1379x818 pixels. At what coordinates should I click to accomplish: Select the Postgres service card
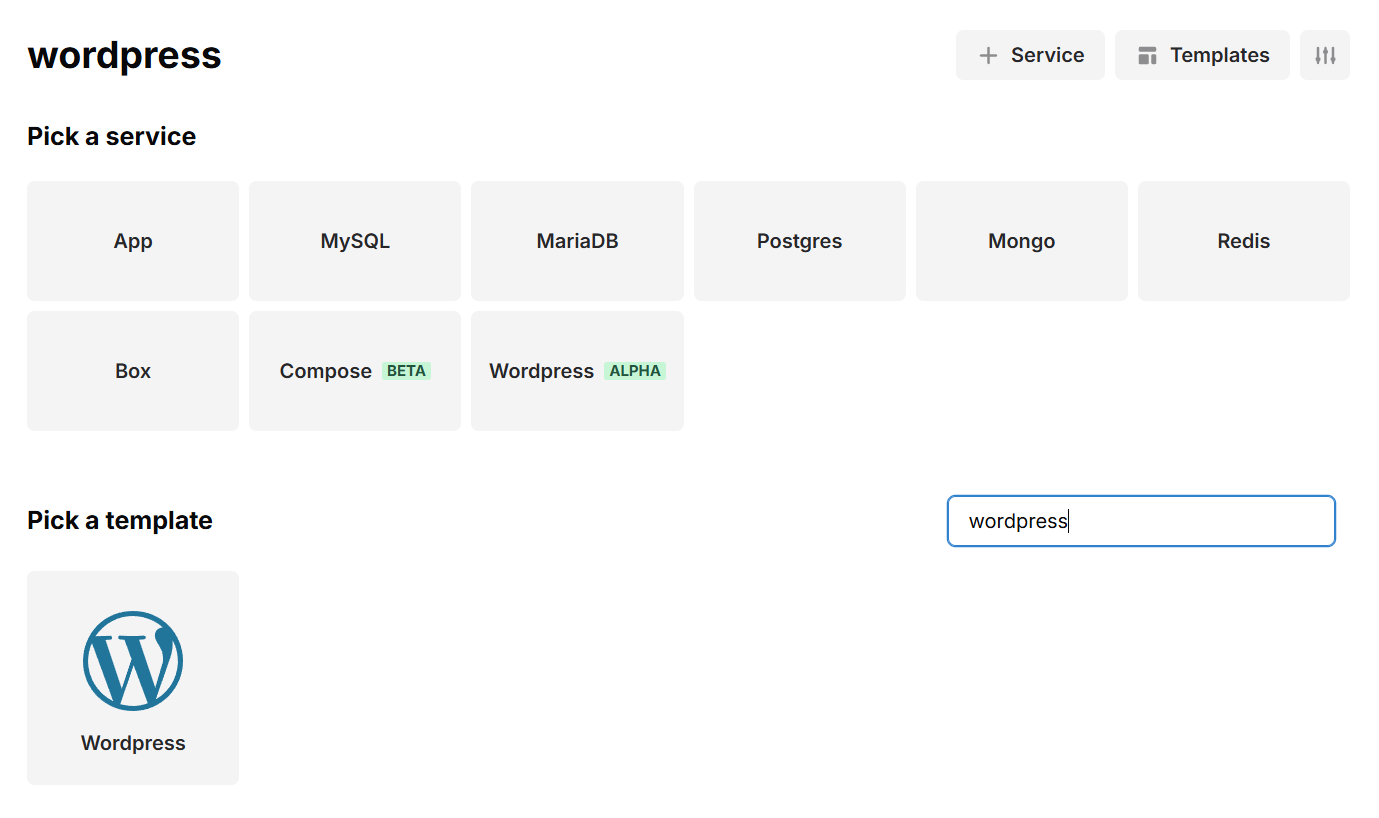(800, 241)
